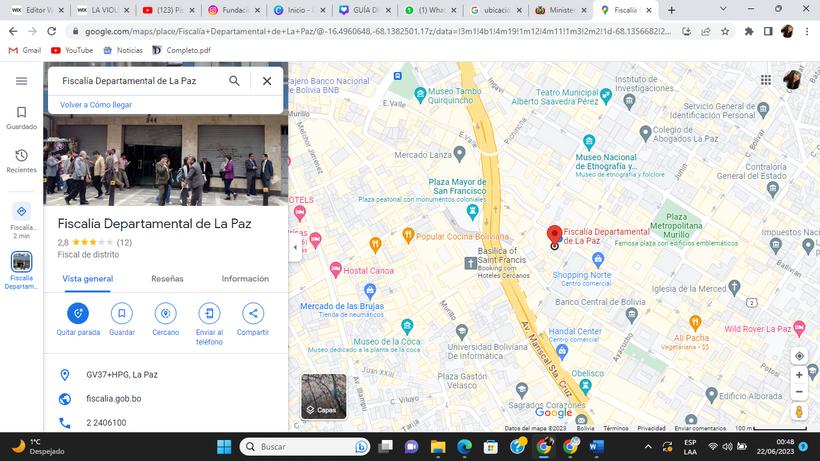Screen dimensions: 820x461
Task: Click the Términos link on the map
Action: pyautogui.click(x=616, y=428)
